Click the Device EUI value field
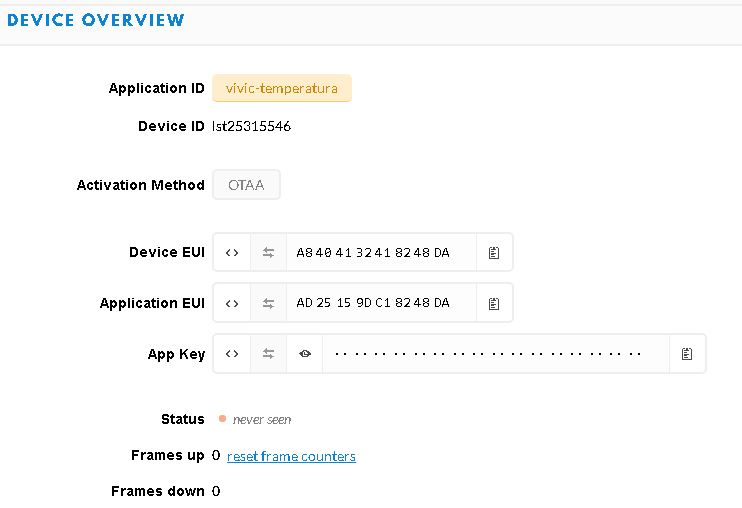The height and width of the screenshot is (508, 742). pyautogui.click(x=380, y=253)
